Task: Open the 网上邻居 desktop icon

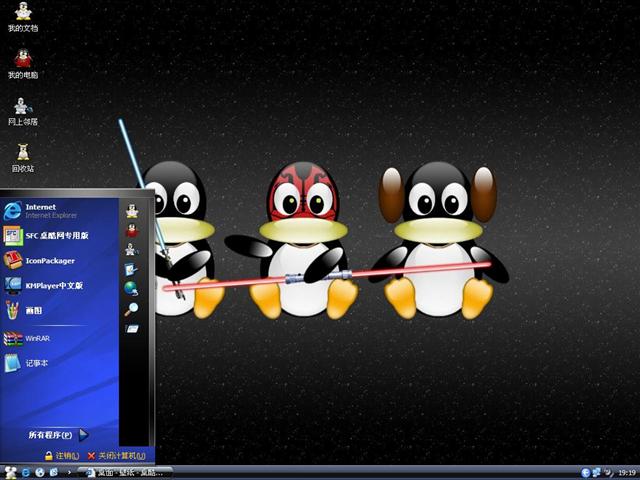Action: pyautogui.click(x=23, y=111)
